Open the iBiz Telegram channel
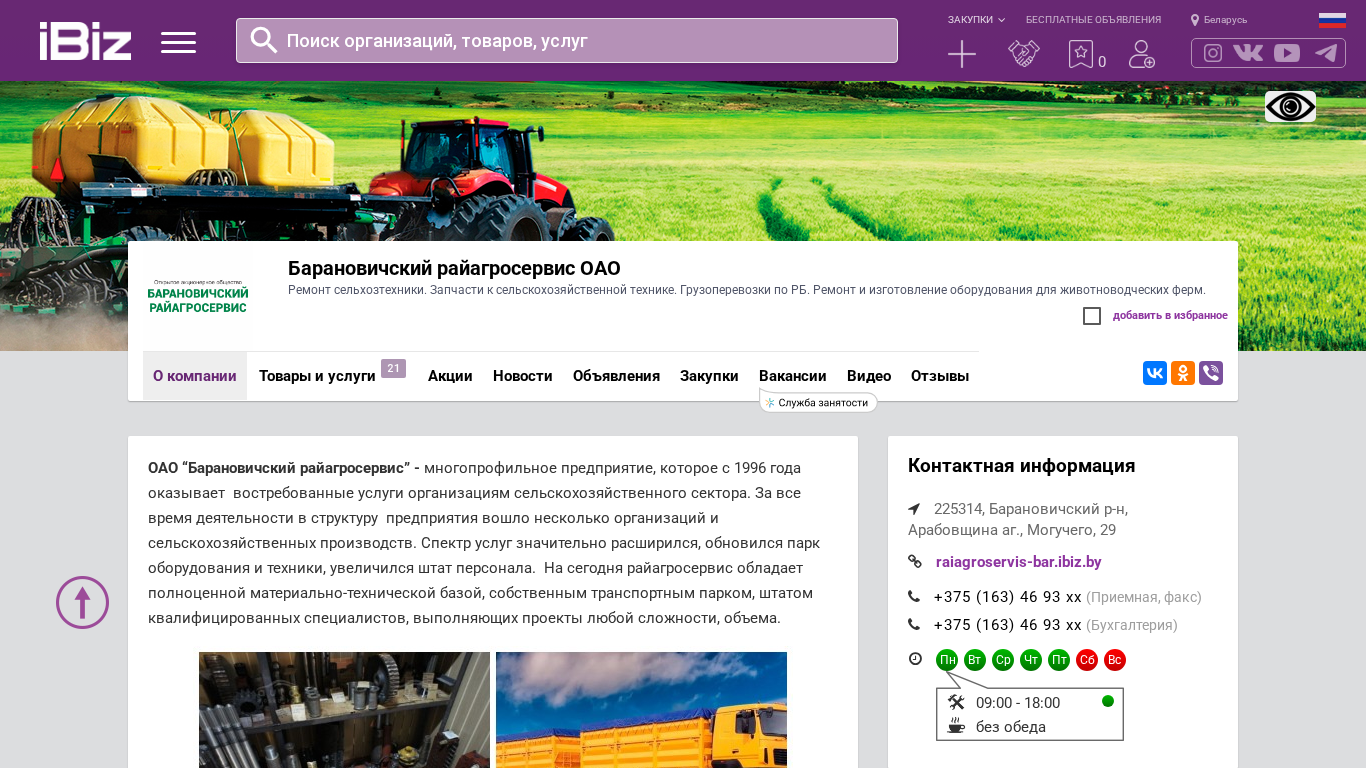The width and height of the screenshot is (1366, 768). coord(1326,53)
